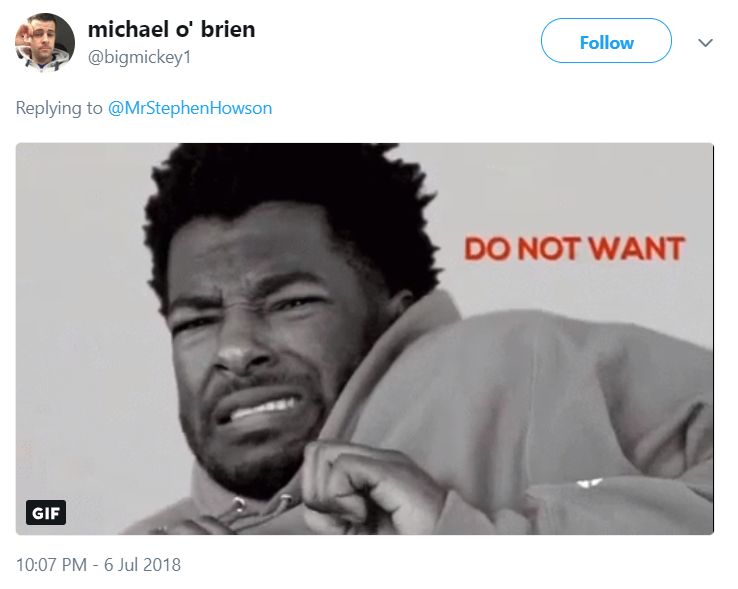The height and width of the screenshot is (589, 738).
Task: Expand the tweet options chevron
Action: (x=705, y=43)
